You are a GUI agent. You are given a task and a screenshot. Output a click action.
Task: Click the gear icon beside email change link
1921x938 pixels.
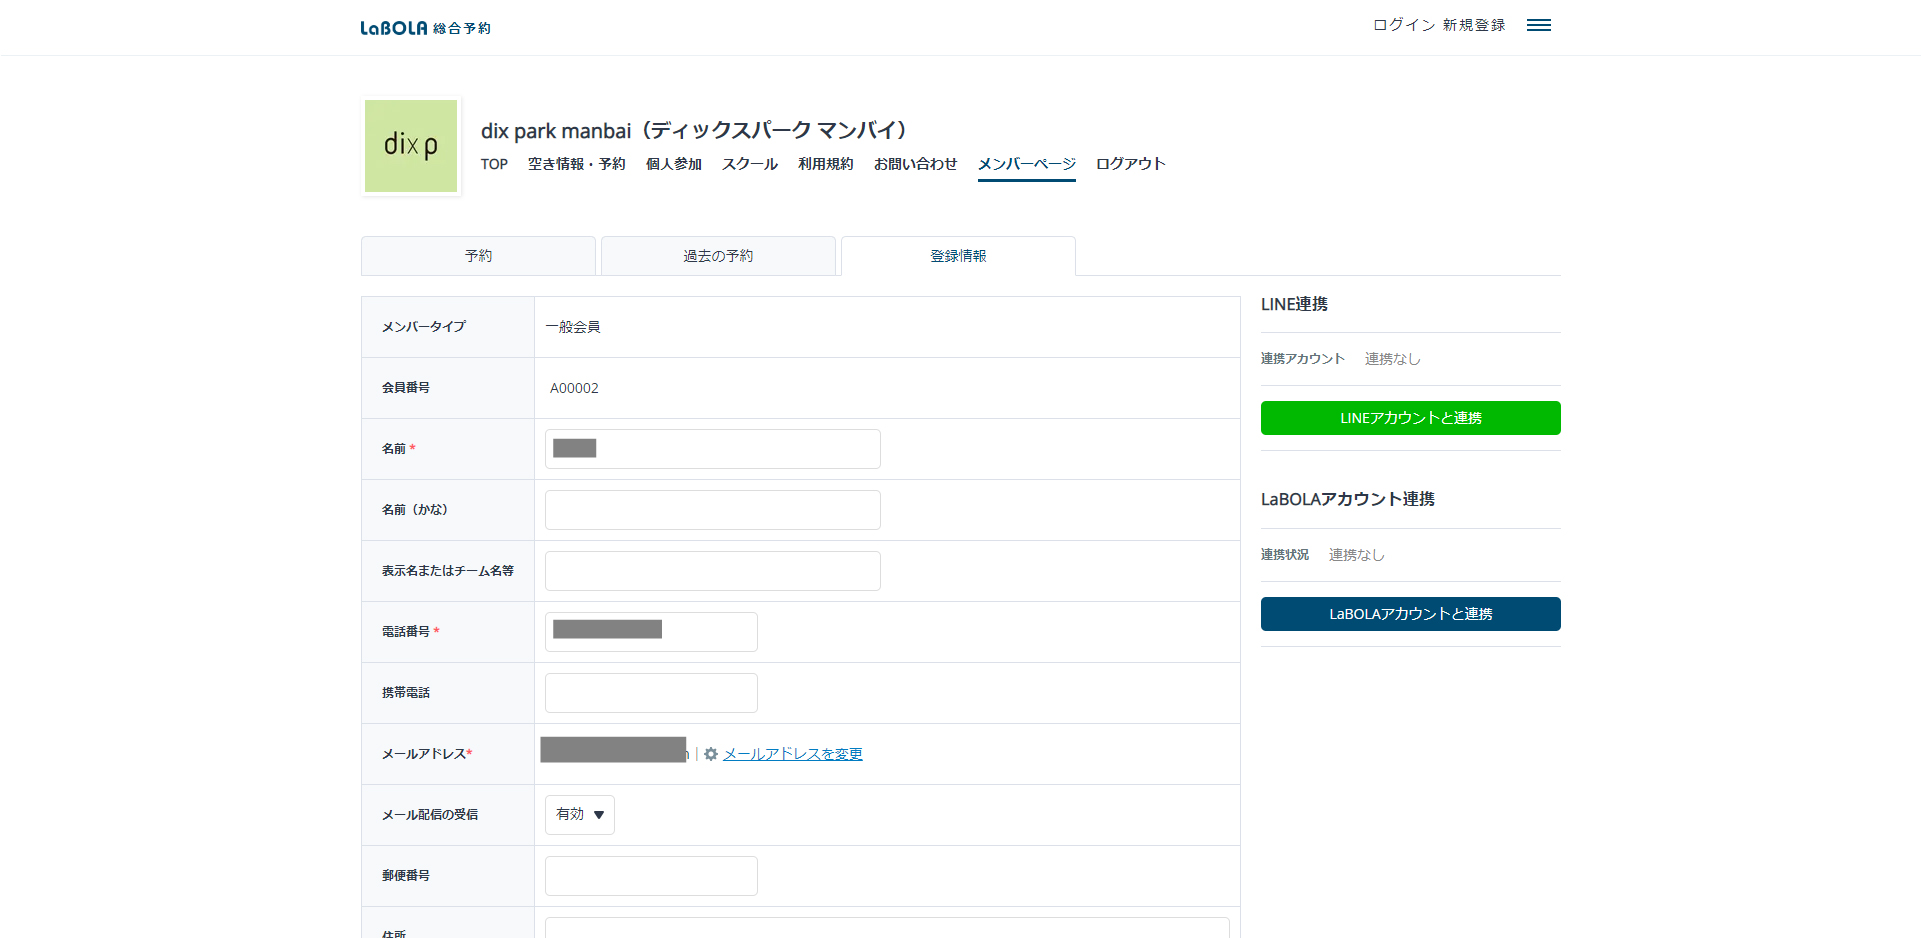tap(711, 754)
